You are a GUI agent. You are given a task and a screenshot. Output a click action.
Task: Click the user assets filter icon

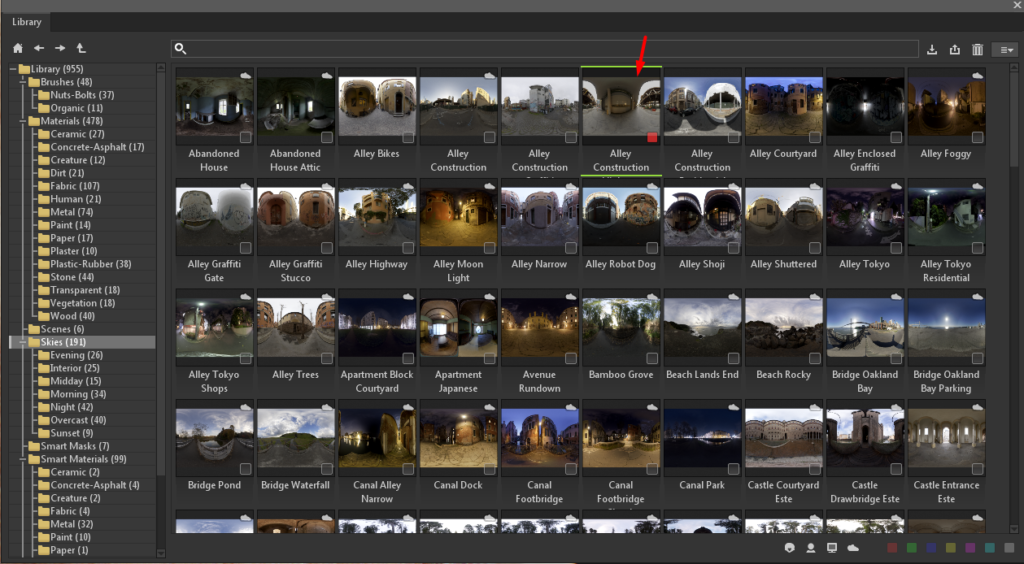click(x=810, y=548)
